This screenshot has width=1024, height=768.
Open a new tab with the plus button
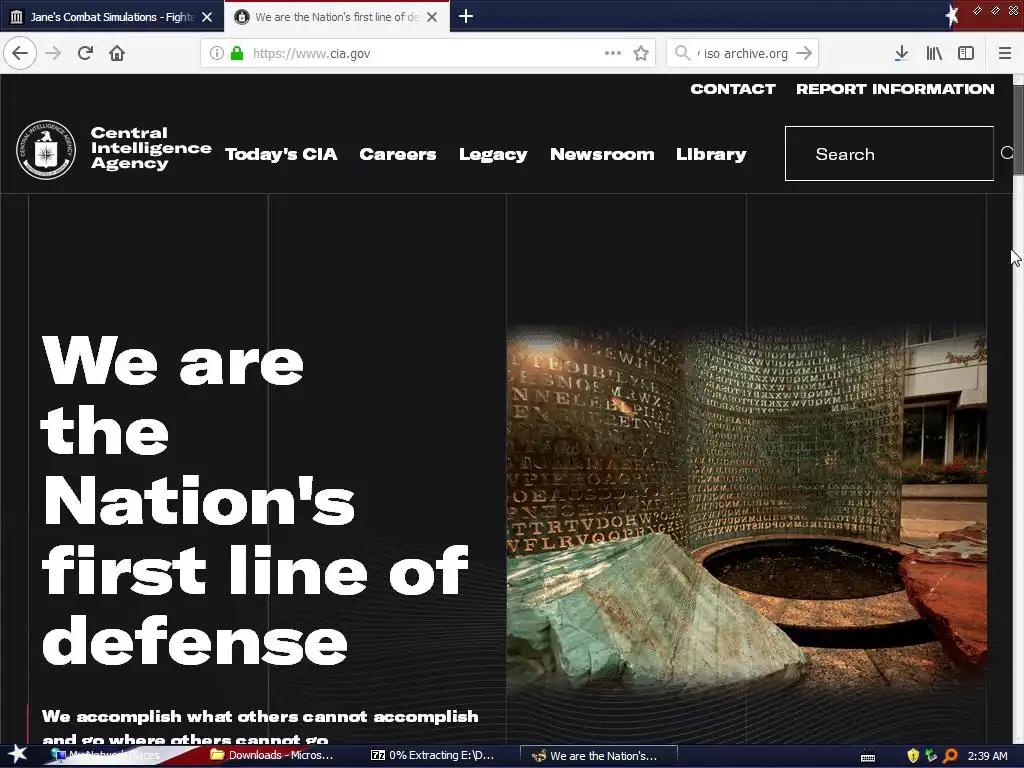click(x=466, y=16)
